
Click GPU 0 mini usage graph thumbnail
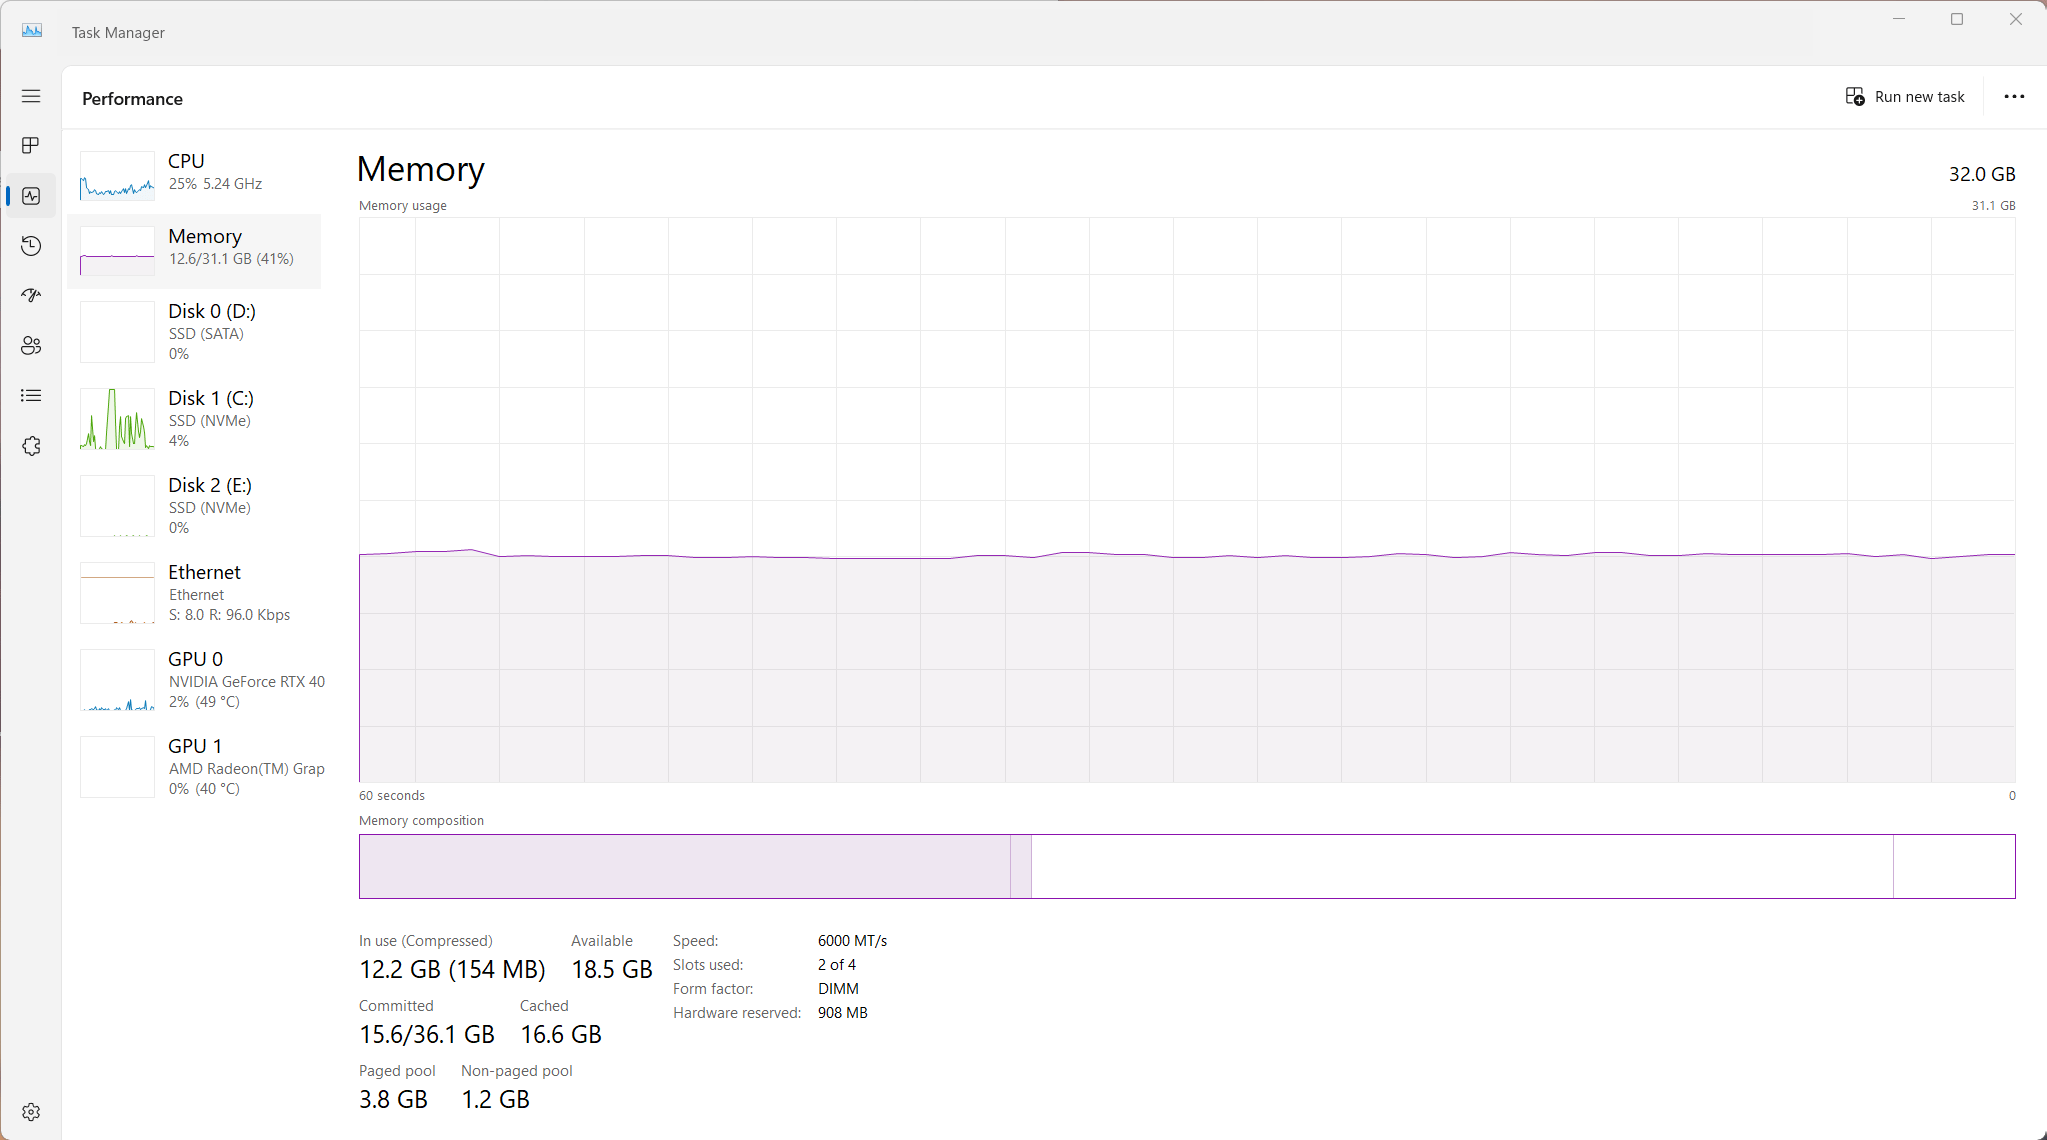point(117,680)
